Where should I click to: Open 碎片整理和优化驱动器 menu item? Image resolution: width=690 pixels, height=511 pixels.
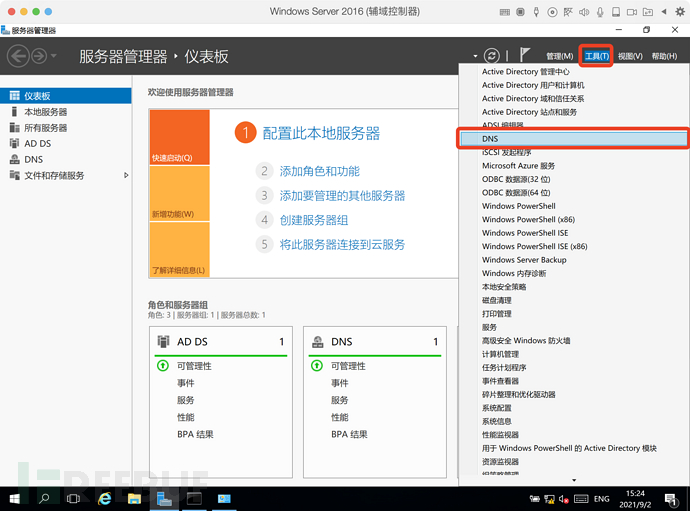[518, 394]
